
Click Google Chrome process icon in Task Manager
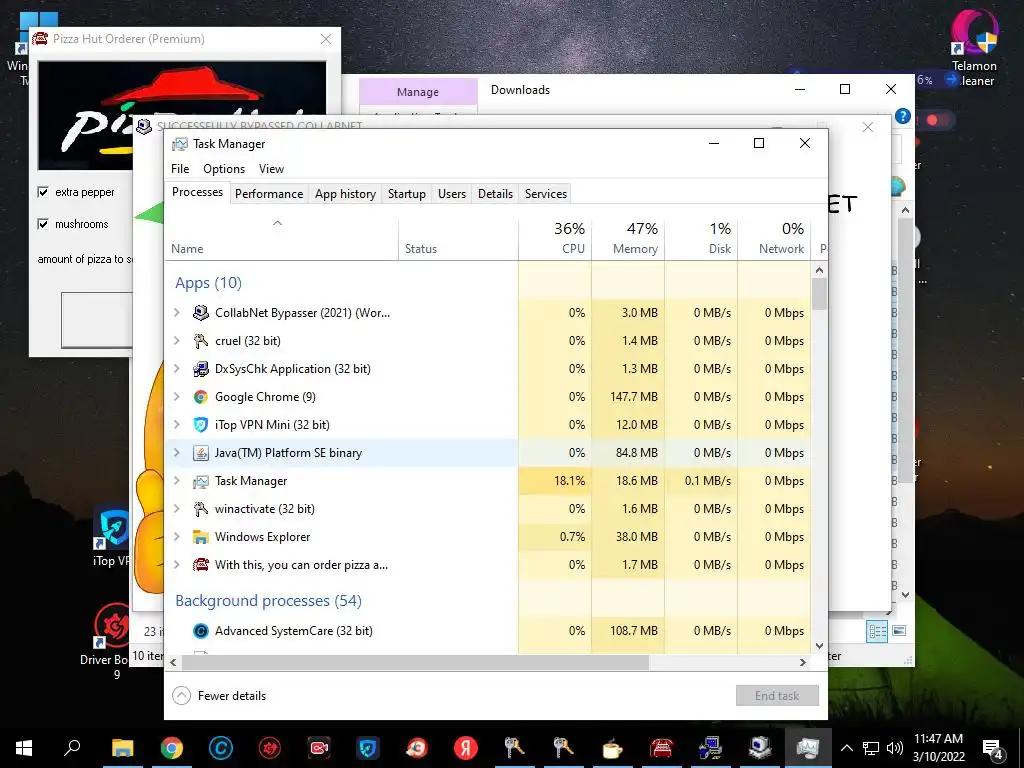point(200,397)
